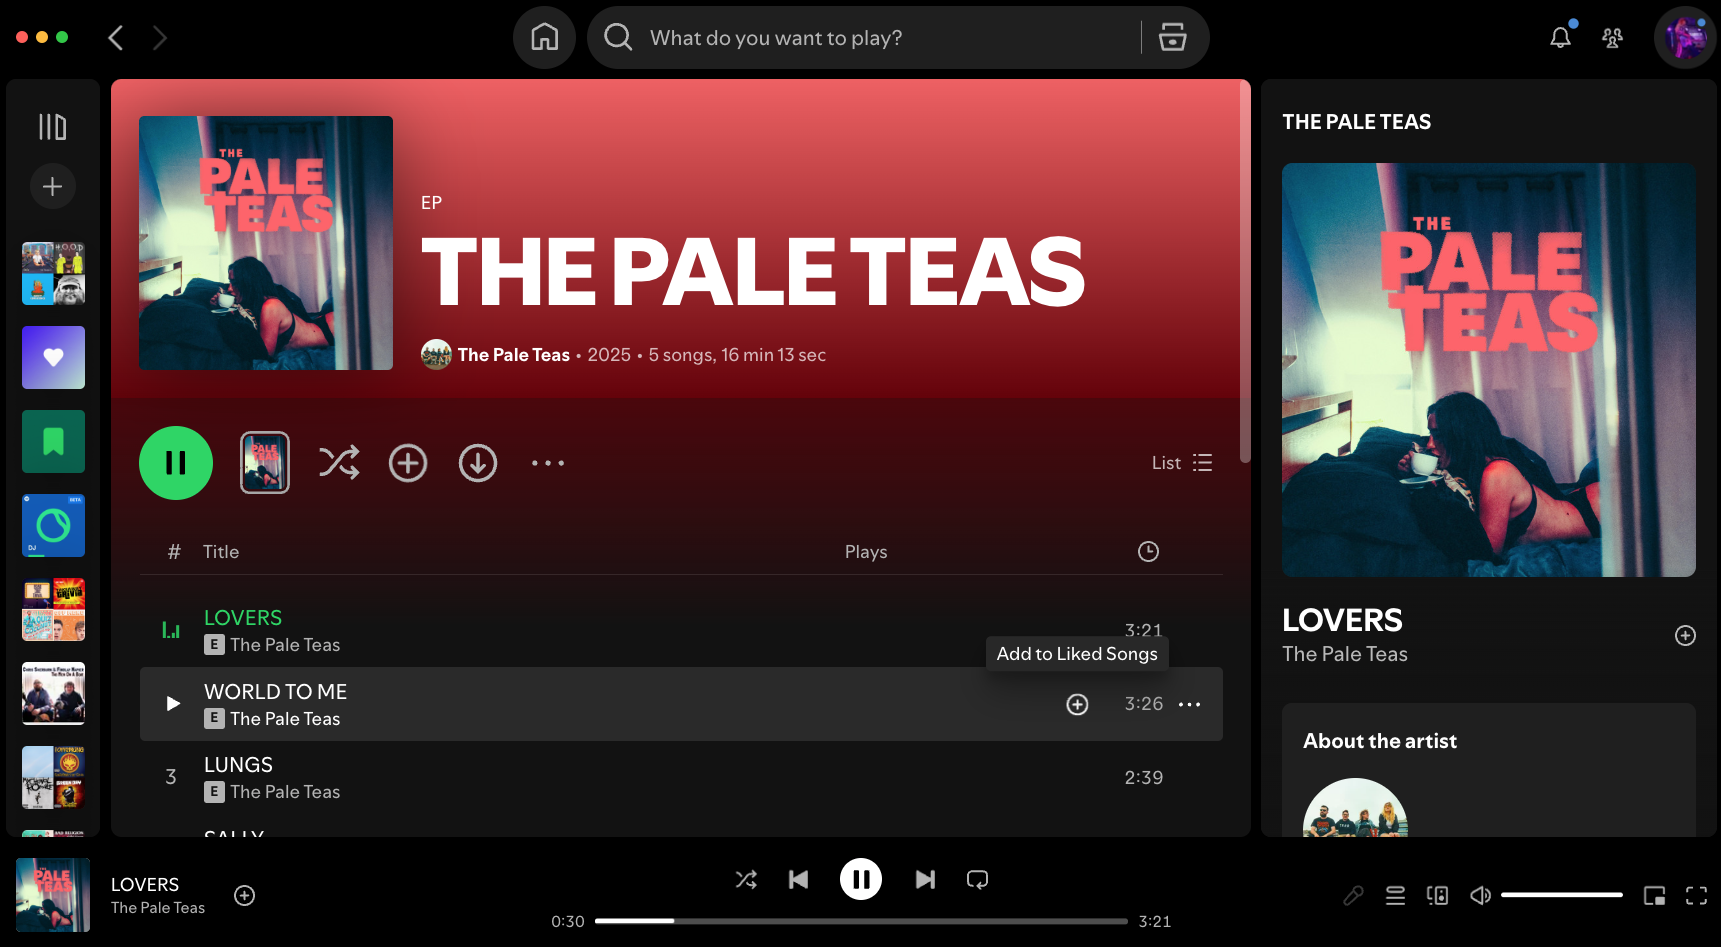1721x947 pixels.
Task: Click the now-playing bar album thumbnail
Action: [53, 895]
